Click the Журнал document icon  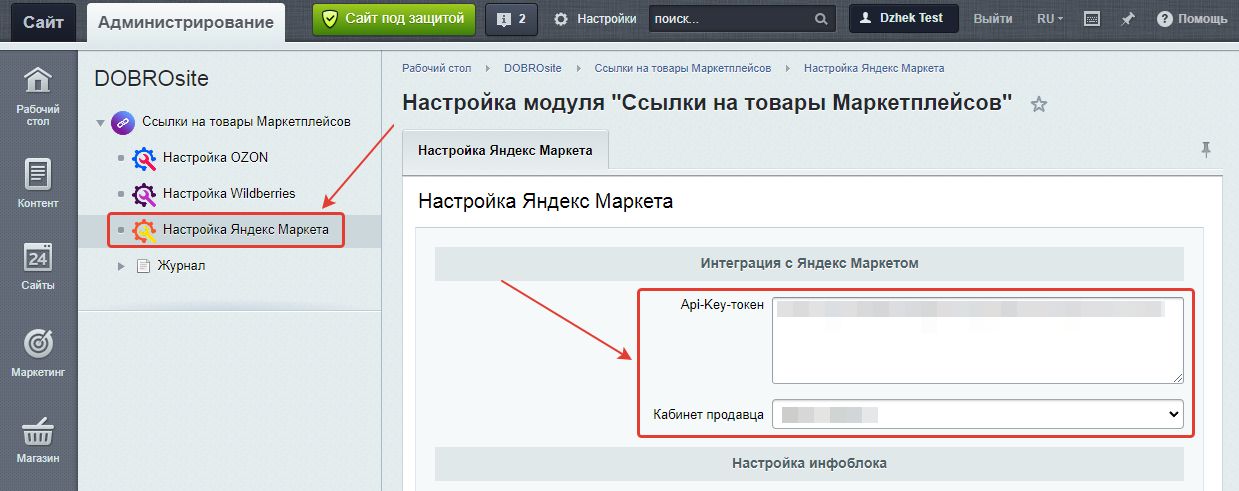click(142, 266)
